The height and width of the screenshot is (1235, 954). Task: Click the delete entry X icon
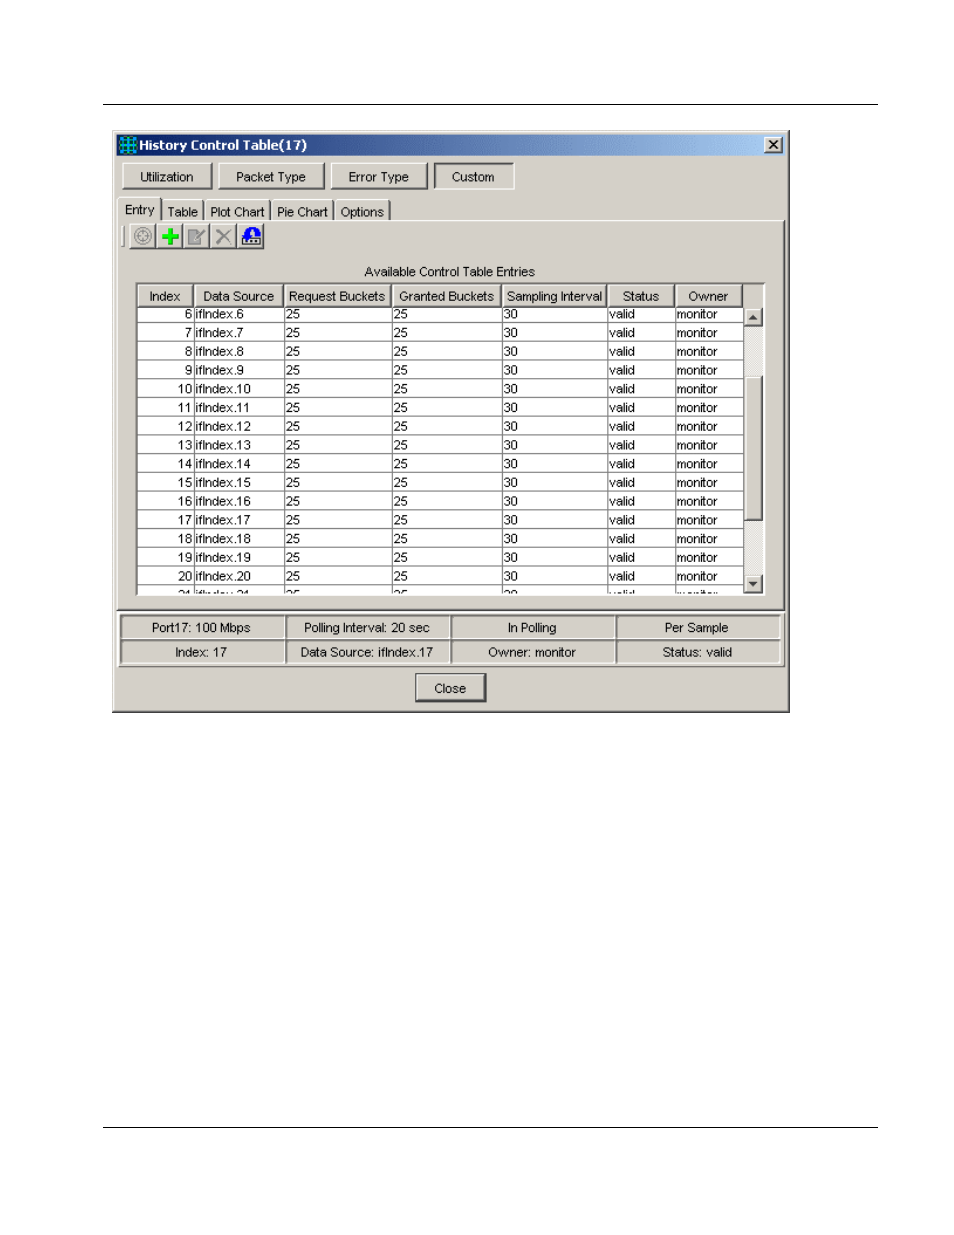(x=224, y=236)
